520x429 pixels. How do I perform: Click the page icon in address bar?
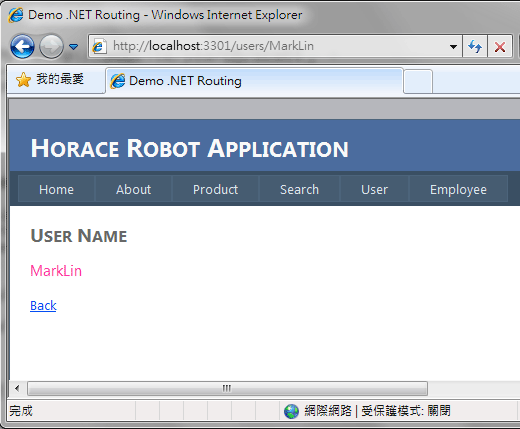[x=99, y=46]
